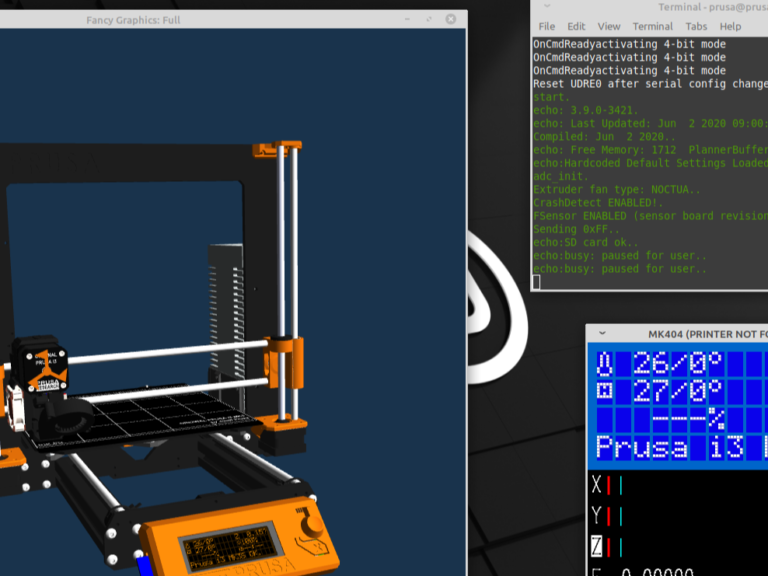Click the highlighted Z axis label in MK404
768x576 pixels.
click(596, 546)
